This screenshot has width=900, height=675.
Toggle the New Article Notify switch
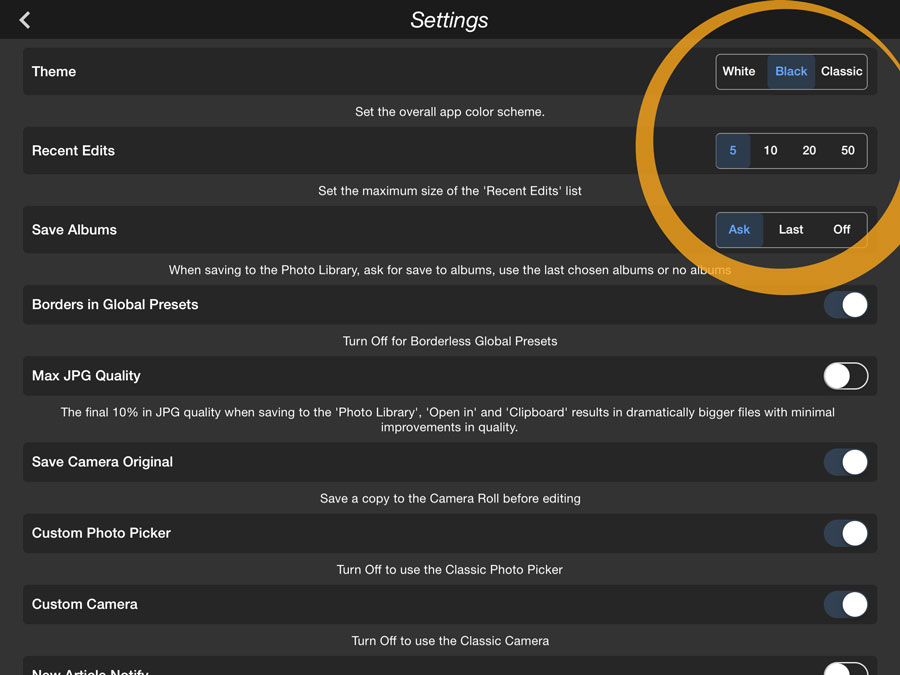[845, 669]
